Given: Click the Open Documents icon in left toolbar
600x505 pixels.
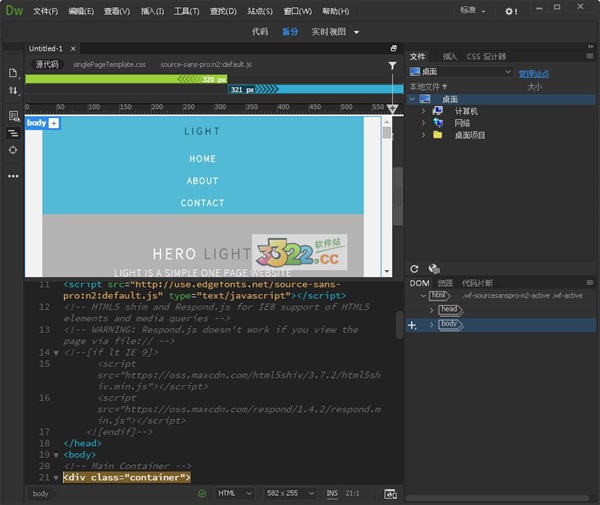Looking at the screenshot, I should (13, 73).
